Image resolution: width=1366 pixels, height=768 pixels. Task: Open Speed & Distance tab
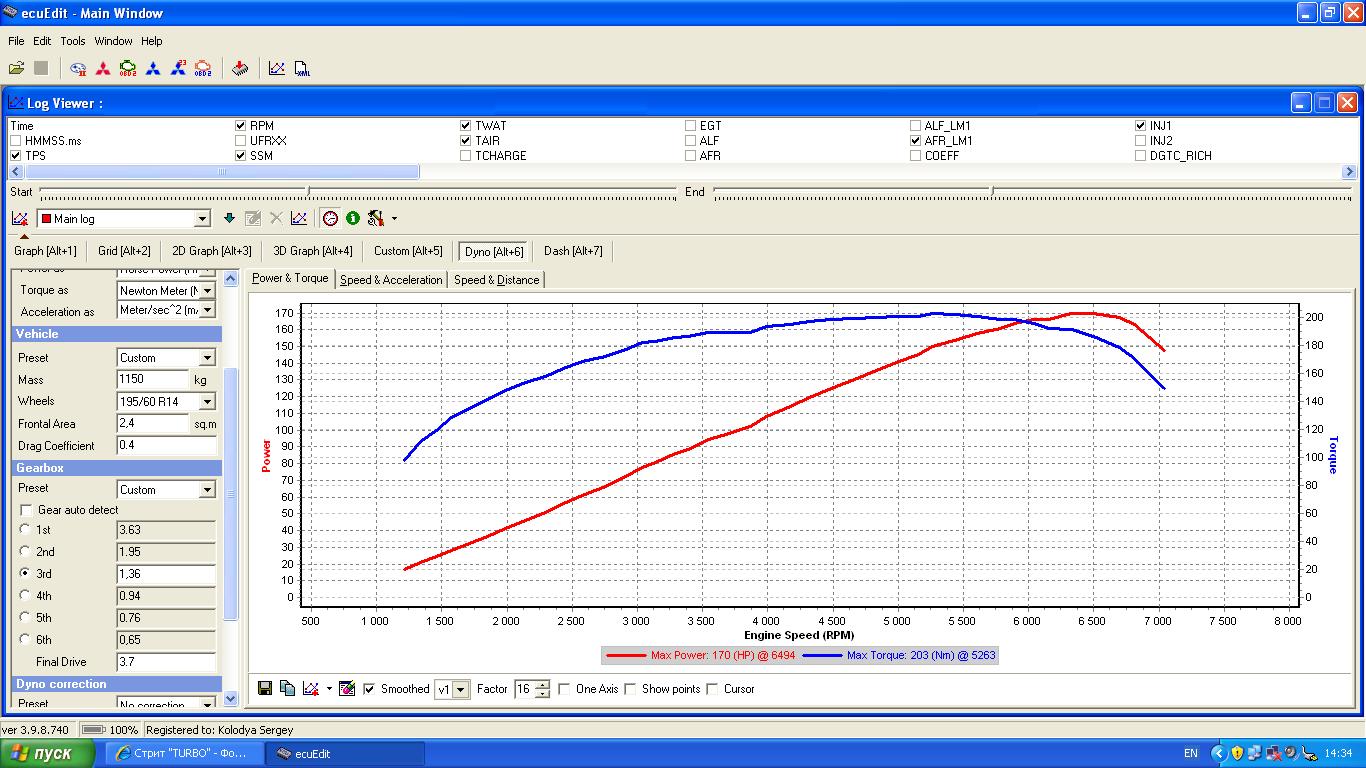497,280
